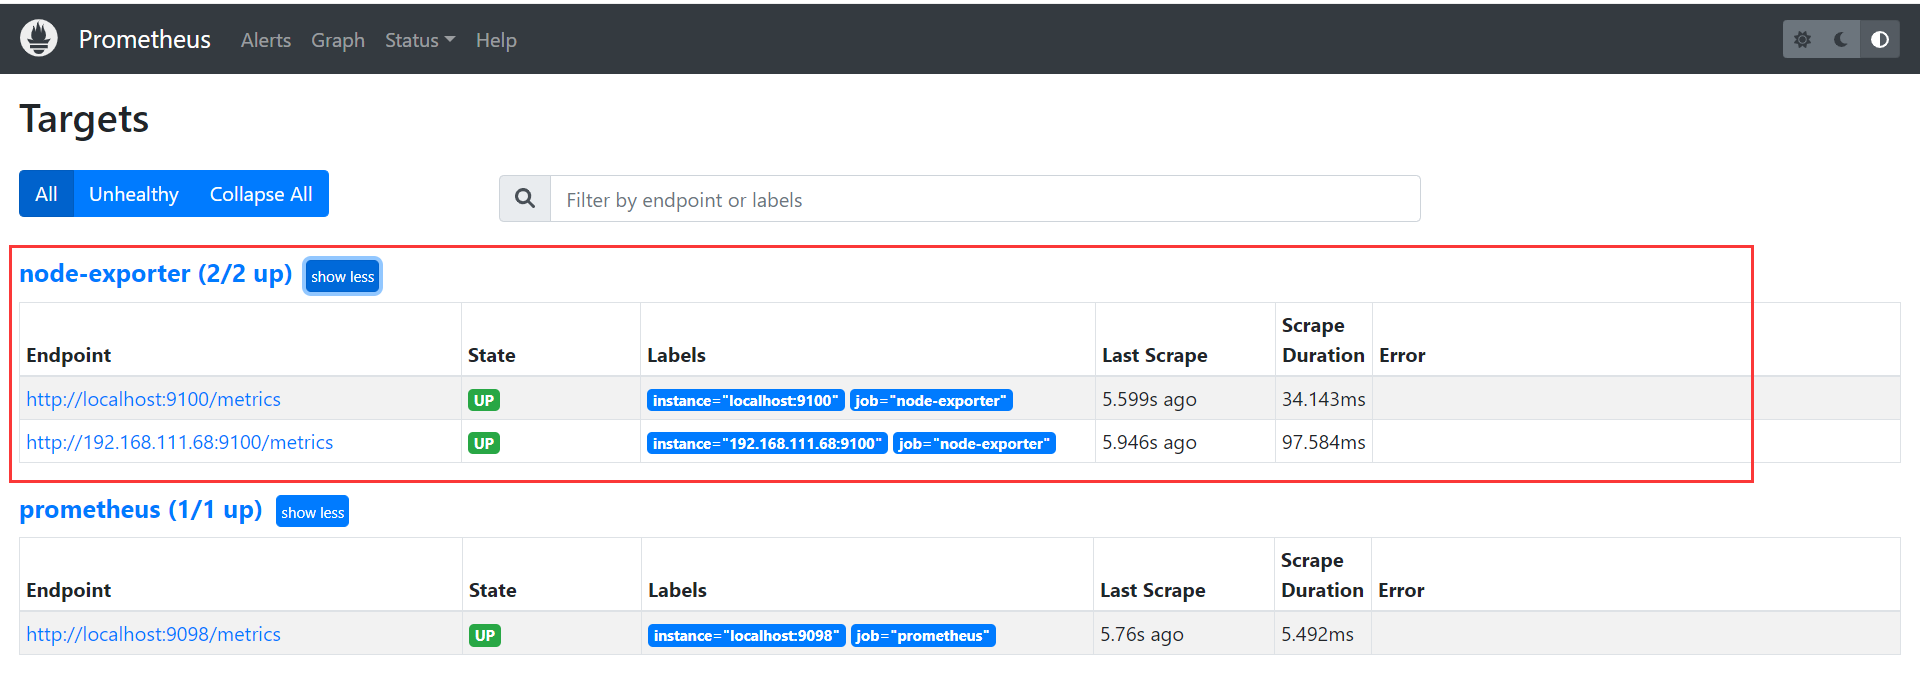The height and width of the screenshot is (694, 1920).
Task: Click the instance="localhost:9100" label badge
Action: (746, 400)
